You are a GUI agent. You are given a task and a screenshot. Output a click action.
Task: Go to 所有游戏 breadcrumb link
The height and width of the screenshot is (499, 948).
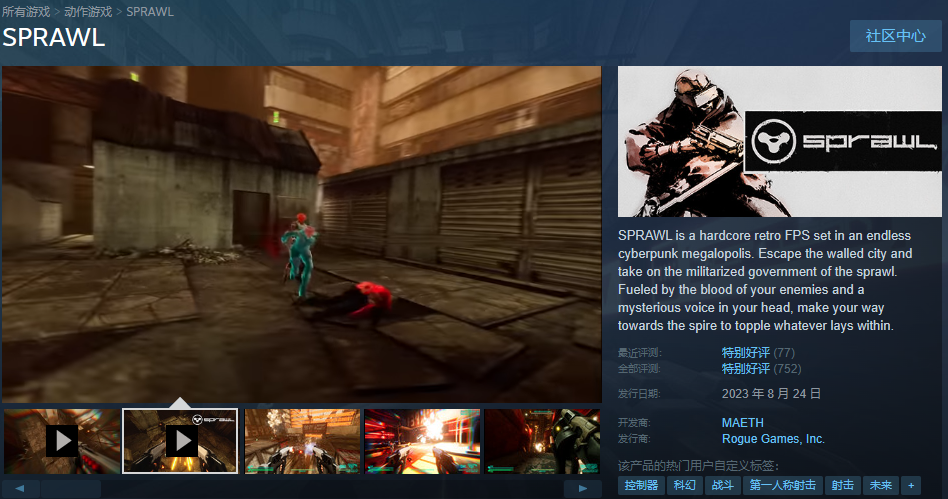26,11
